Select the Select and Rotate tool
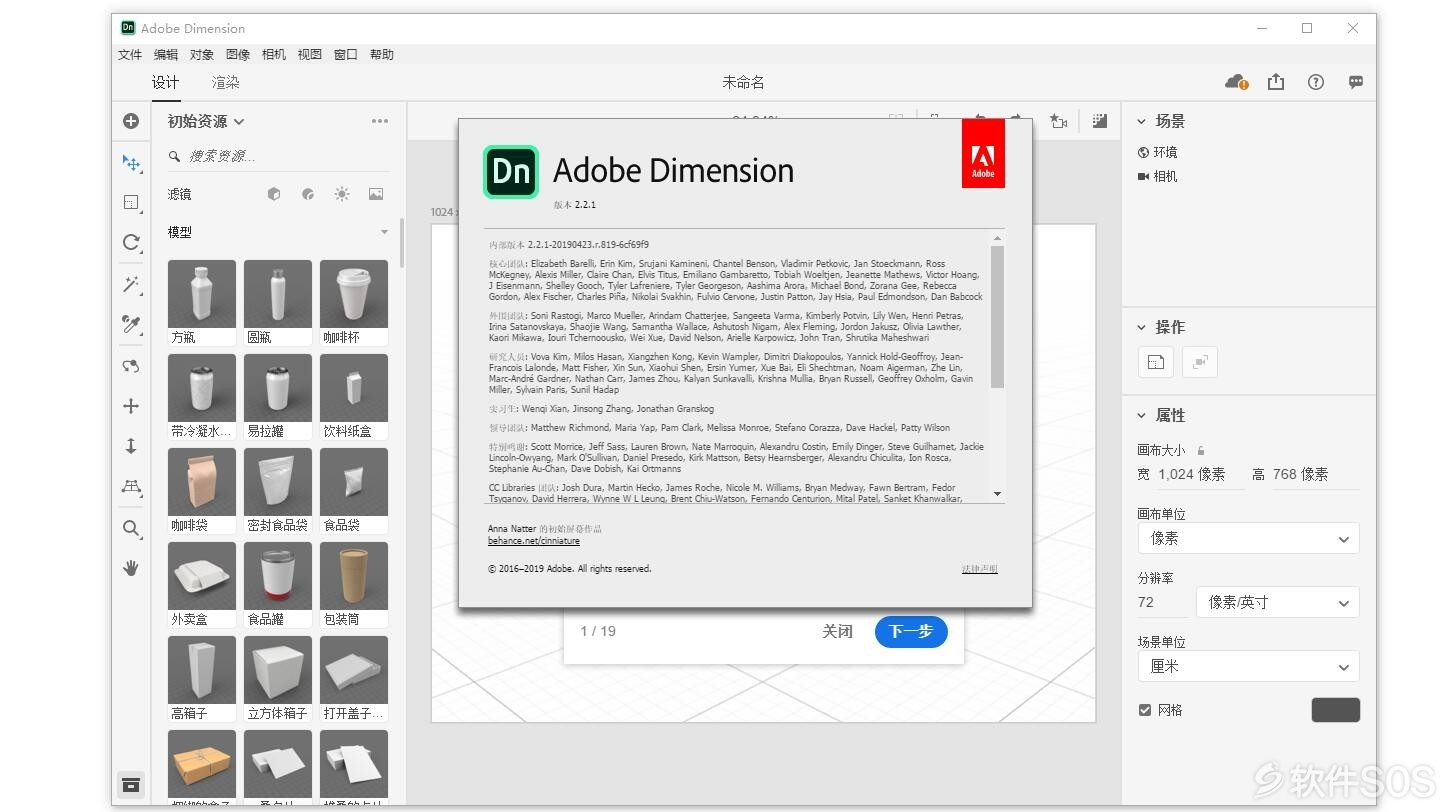Image resolution: width=1455 pixels, height=812 pixels. 131,242
